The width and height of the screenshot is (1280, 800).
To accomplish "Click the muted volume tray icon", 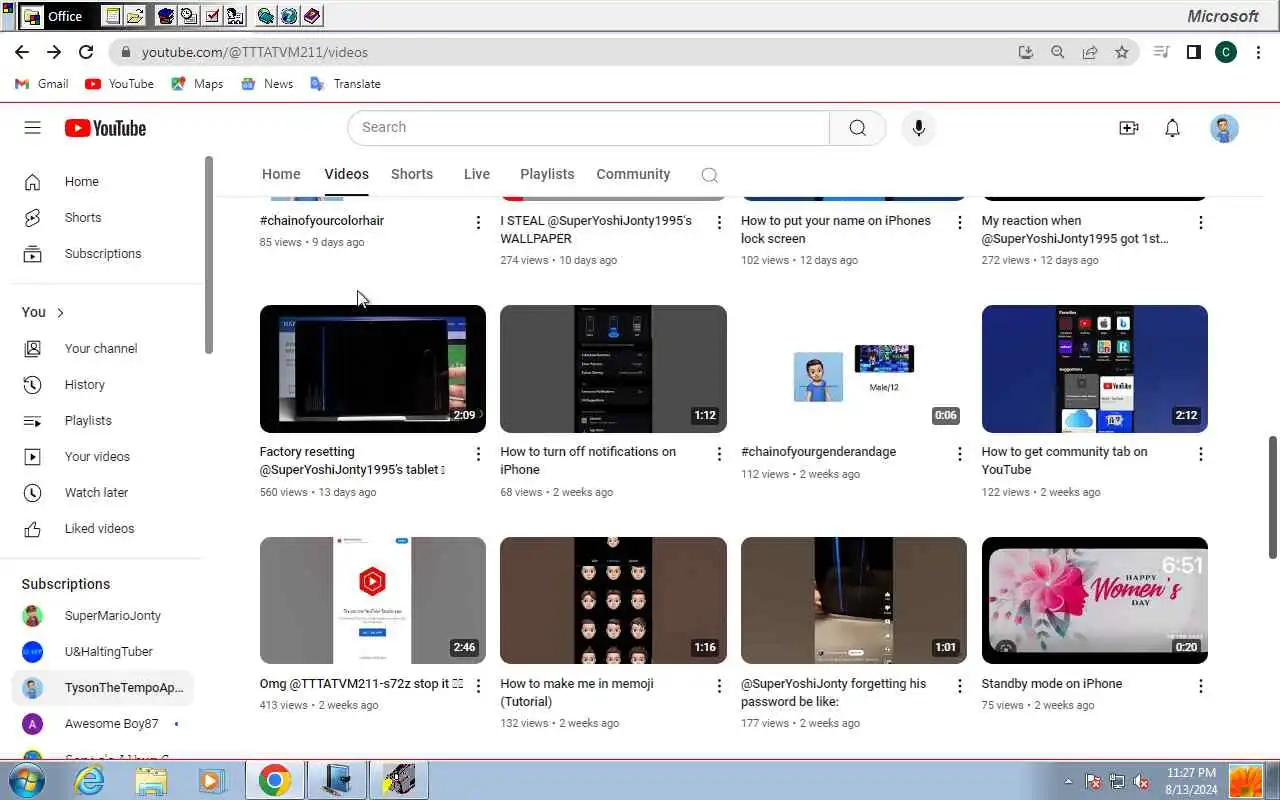I will 1141,782.
